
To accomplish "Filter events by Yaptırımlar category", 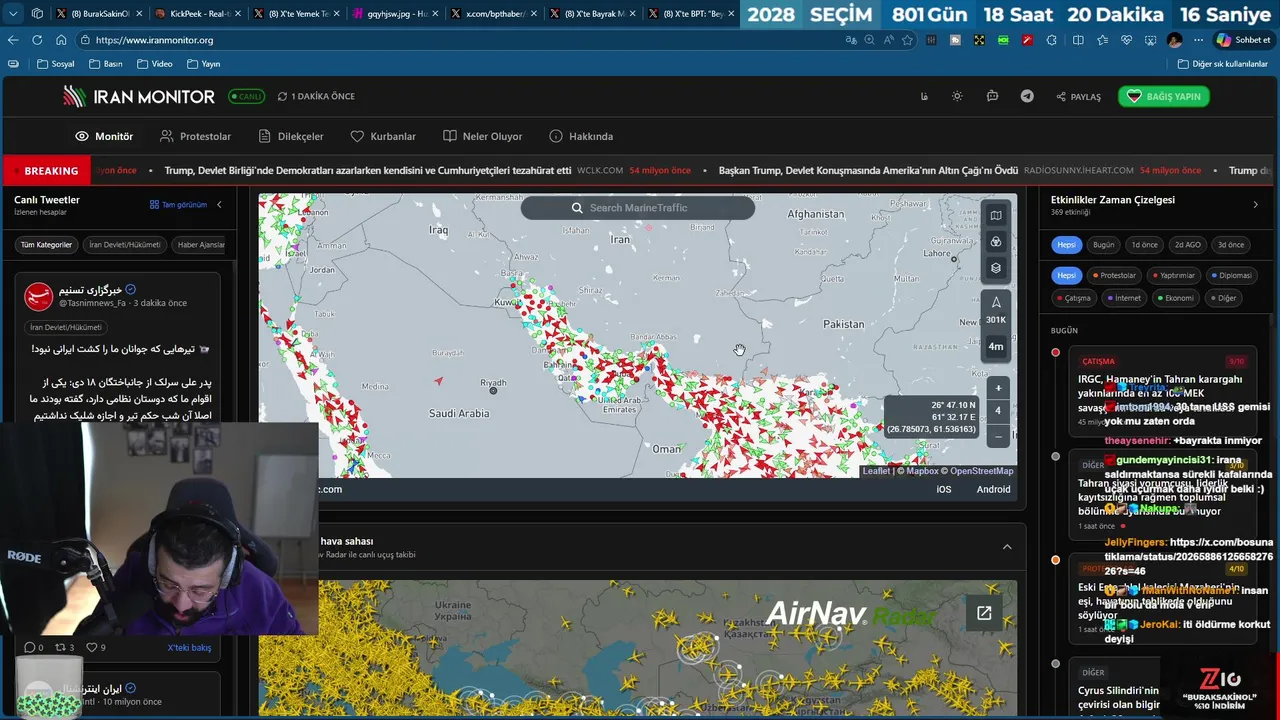I will click(x=1173, y=275).
